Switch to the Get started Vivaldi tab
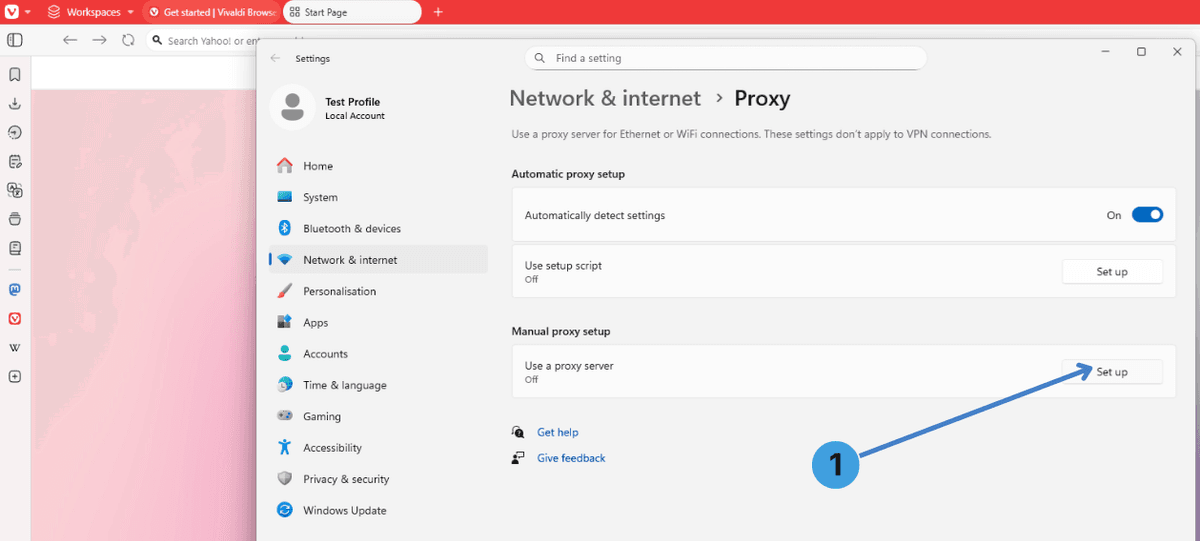 (x=210, y=12)
